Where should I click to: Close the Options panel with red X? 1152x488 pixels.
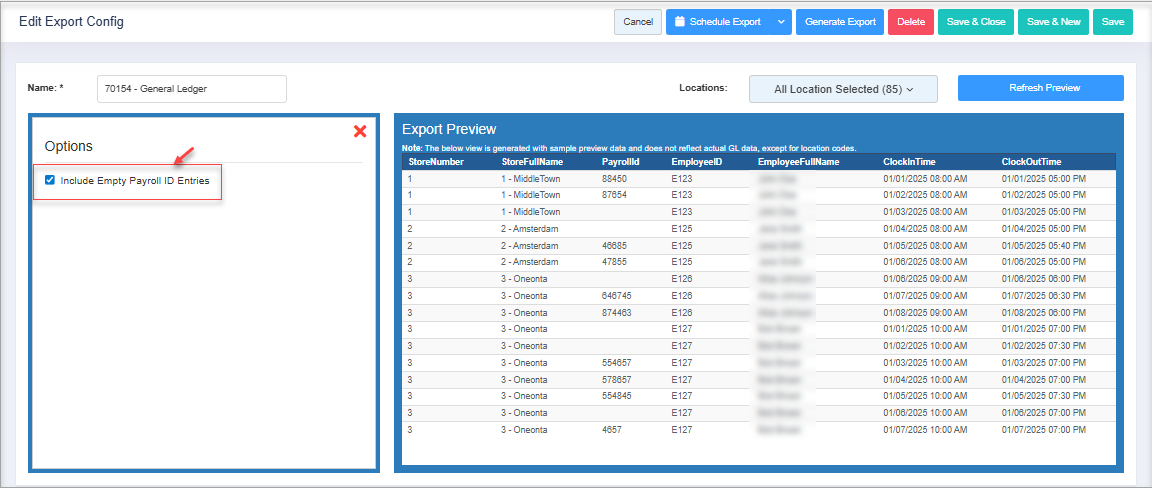click(360, 131)
